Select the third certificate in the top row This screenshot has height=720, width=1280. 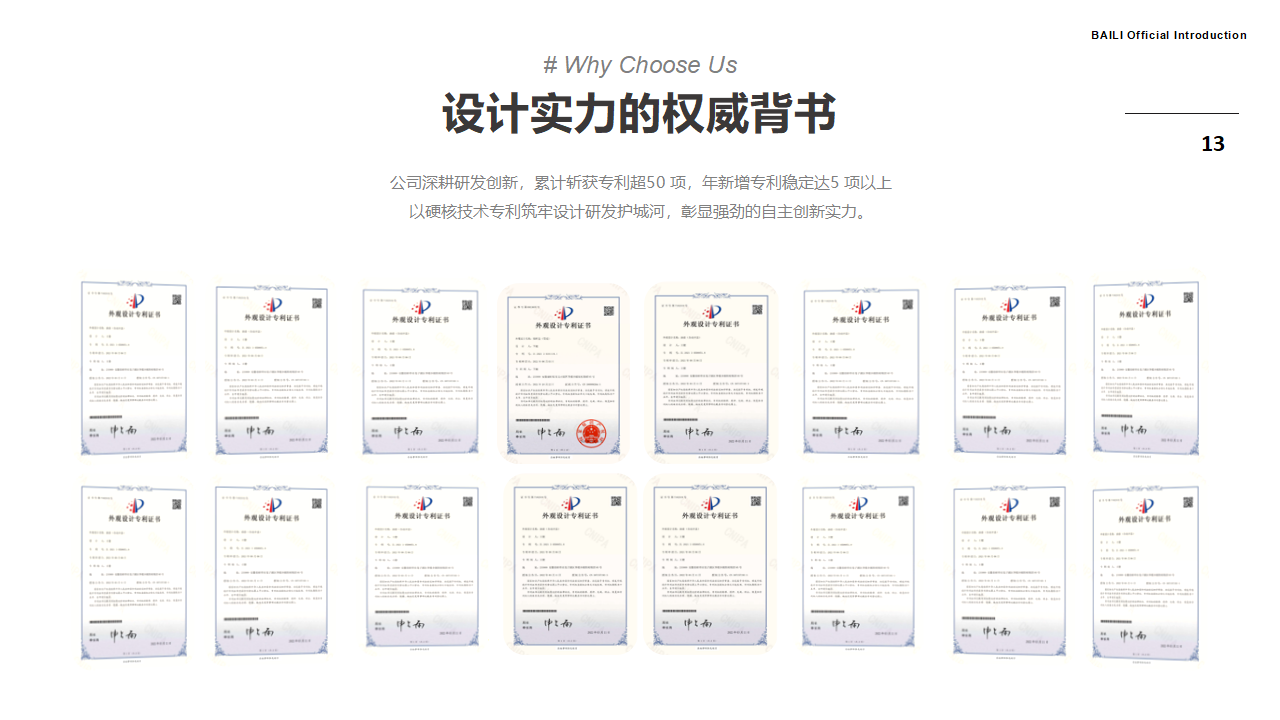(419, 371)
